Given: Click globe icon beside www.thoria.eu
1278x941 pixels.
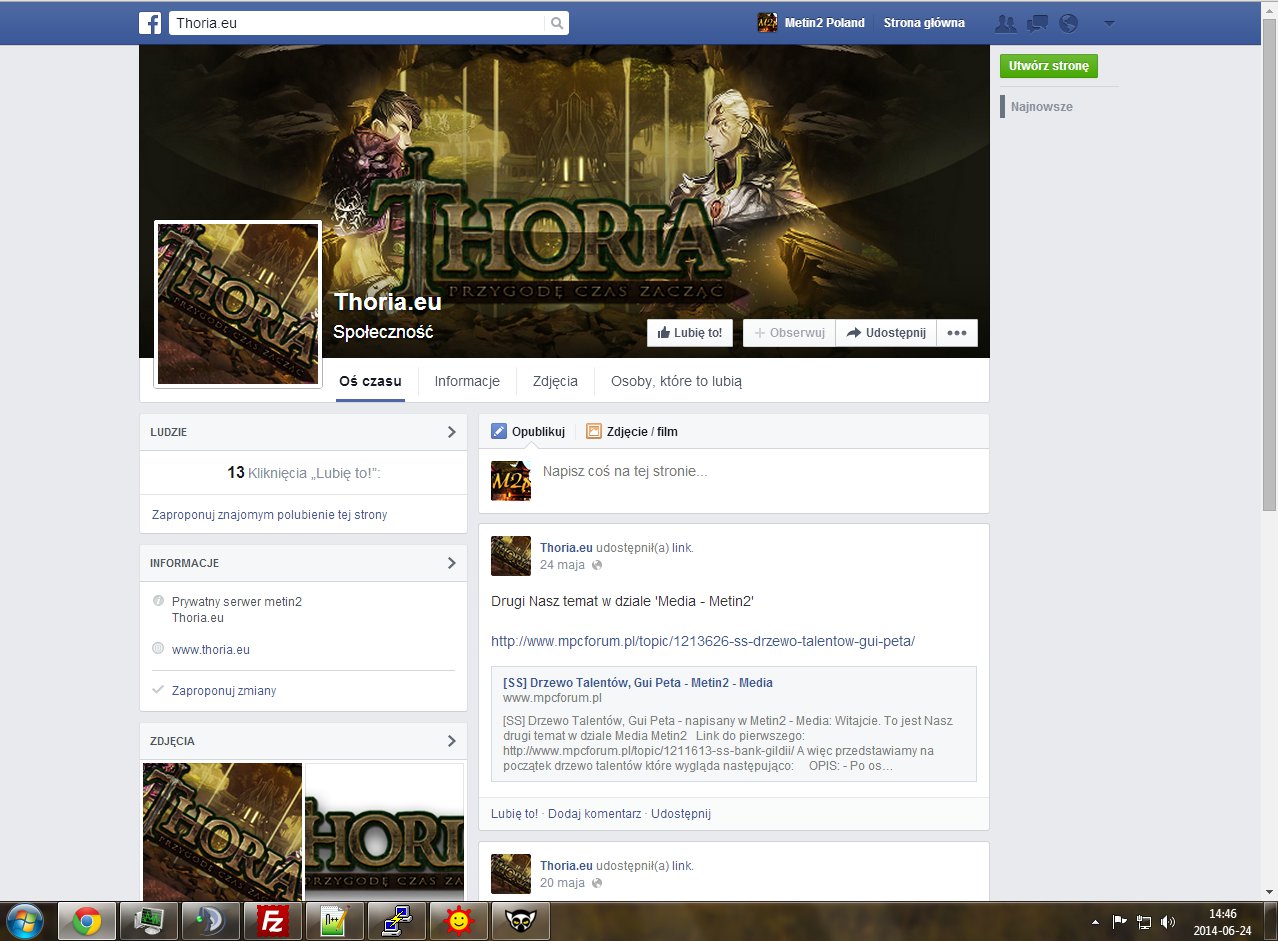Looking at the screenshot, I should pyautogui.click(x=157, y=648).
